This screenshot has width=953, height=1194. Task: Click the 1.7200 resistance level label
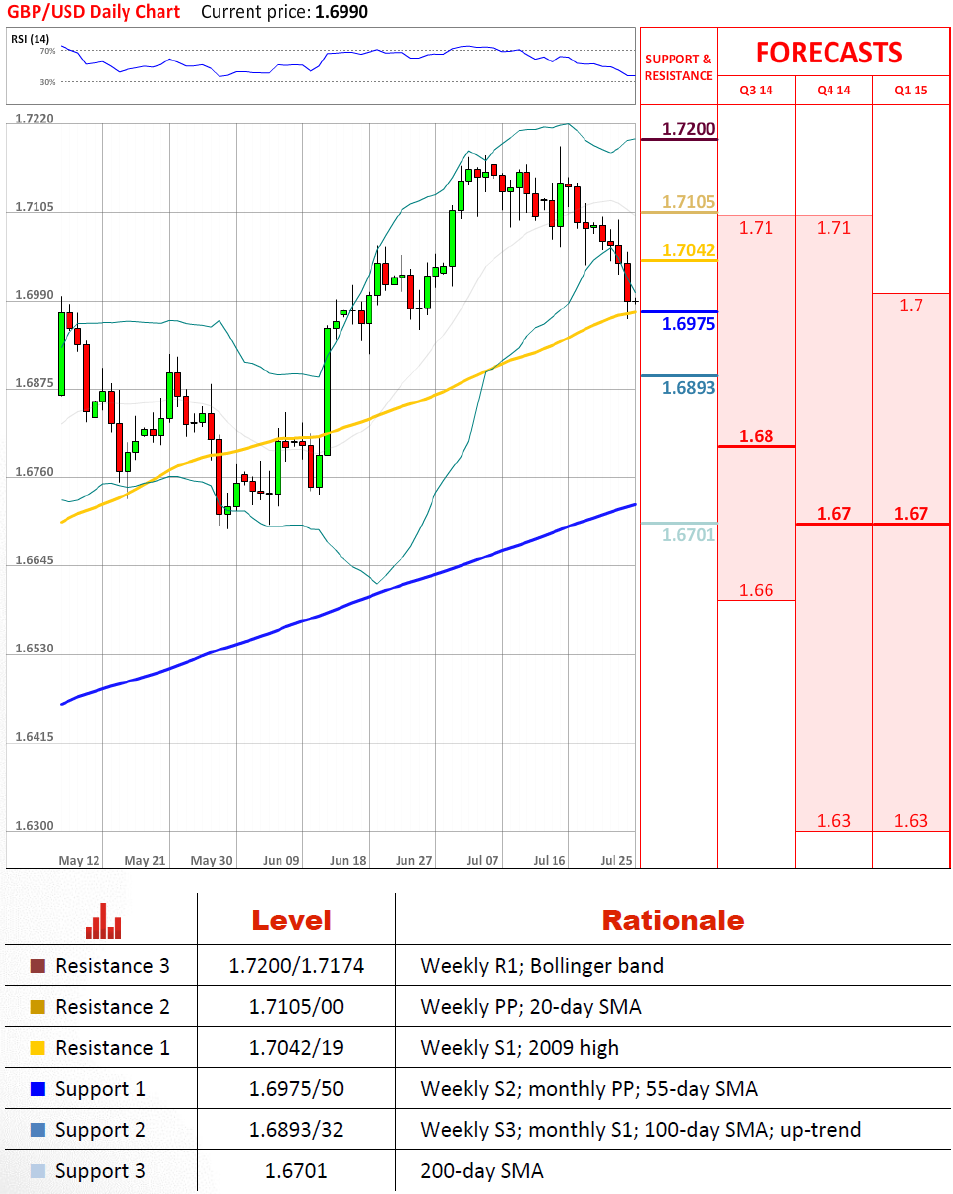pos(690,128)
